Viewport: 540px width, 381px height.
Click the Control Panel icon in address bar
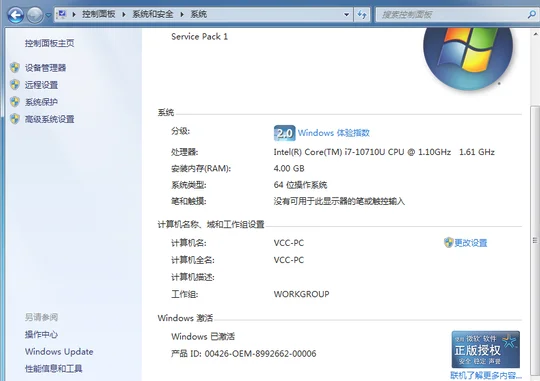pyautogui.click(x=62, y=14)
